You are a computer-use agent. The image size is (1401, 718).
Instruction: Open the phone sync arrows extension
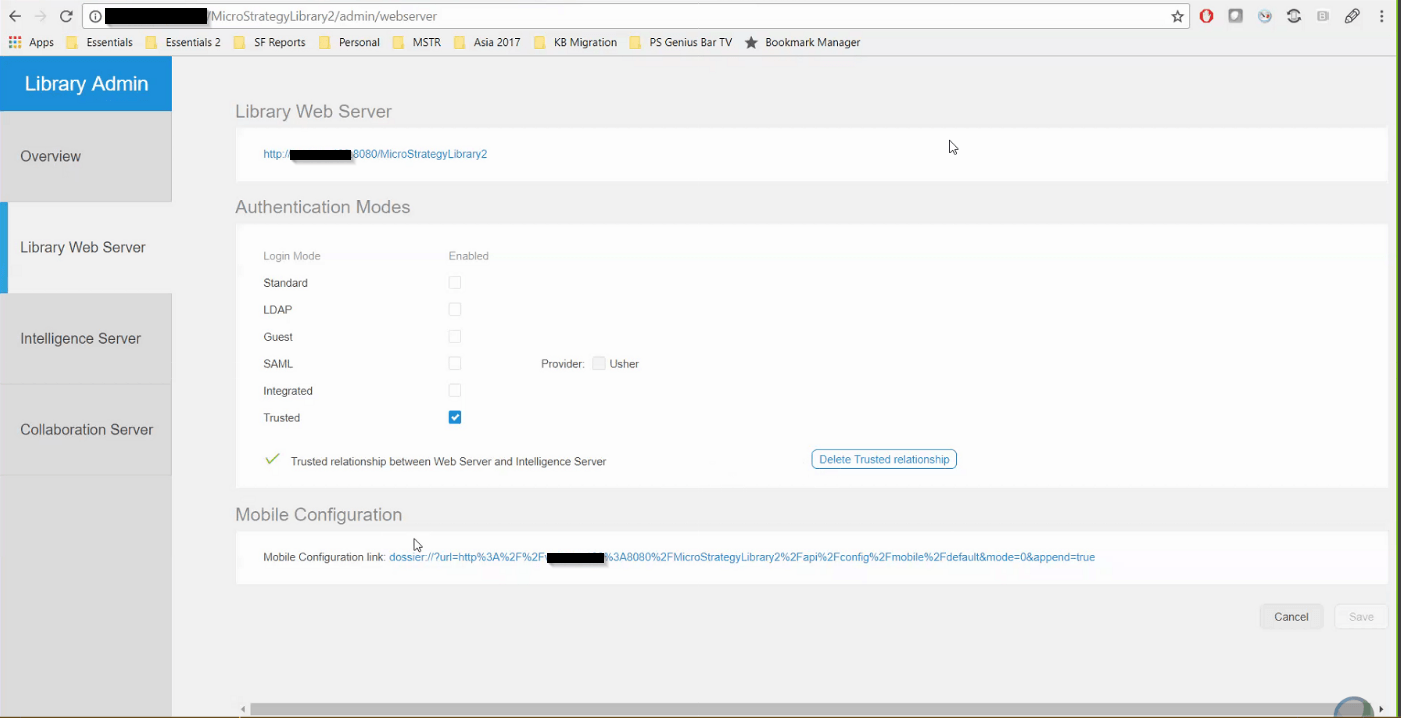1294,16
